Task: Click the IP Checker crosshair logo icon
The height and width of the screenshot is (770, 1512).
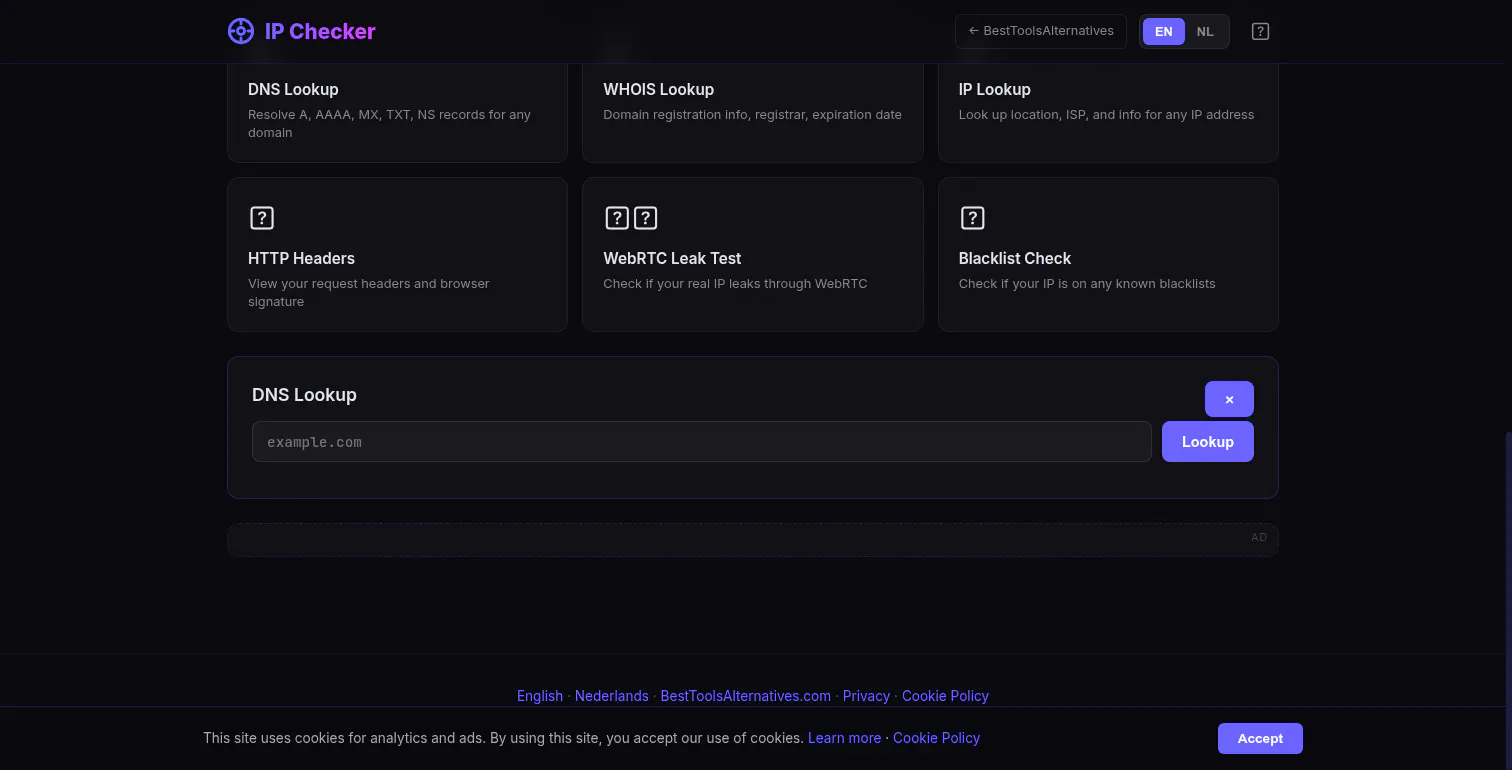Action: [241, 31]
